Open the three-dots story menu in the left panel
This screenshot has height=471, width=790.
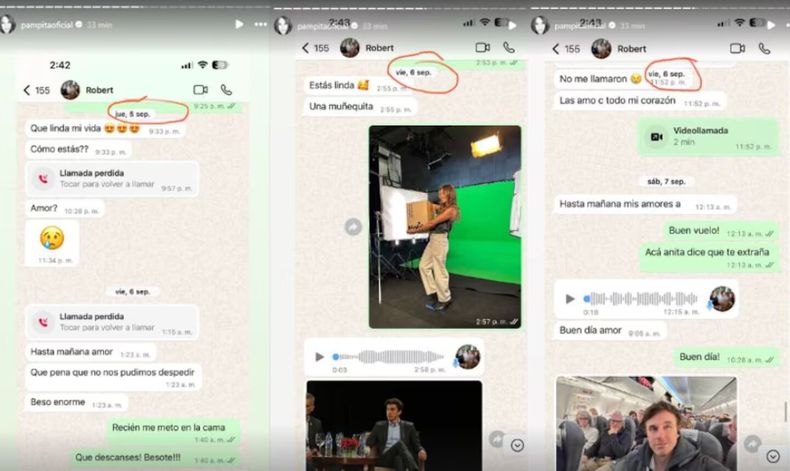click(261, 24)
